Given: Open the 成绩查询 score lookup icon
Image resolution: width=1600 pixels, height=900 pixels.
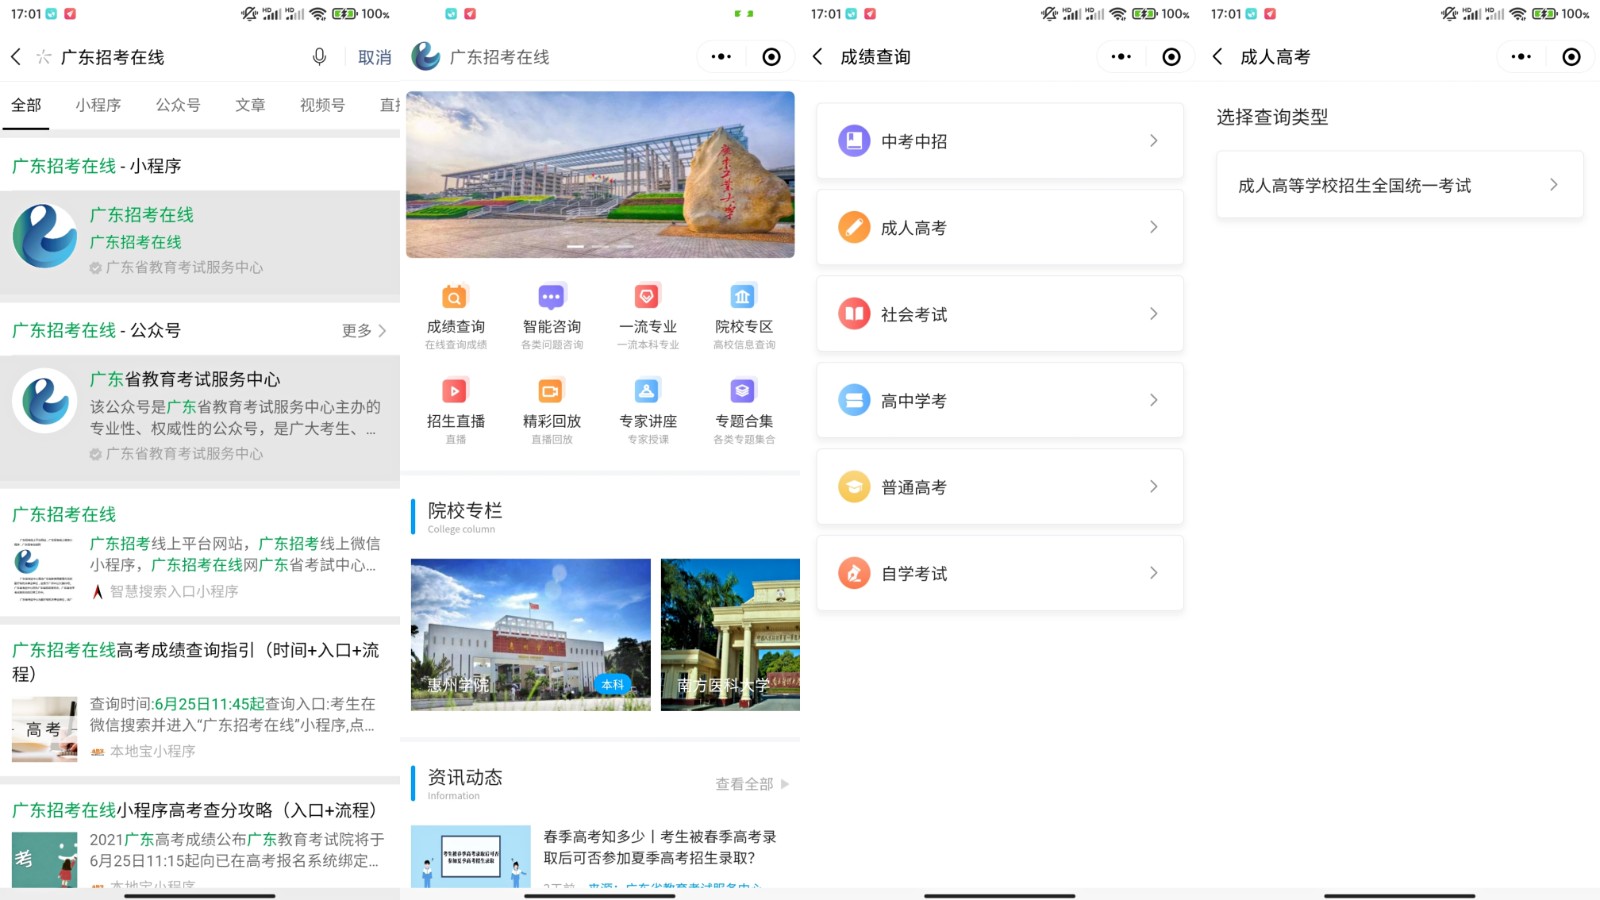Looking at the screenshot, I should click(455, 297).
